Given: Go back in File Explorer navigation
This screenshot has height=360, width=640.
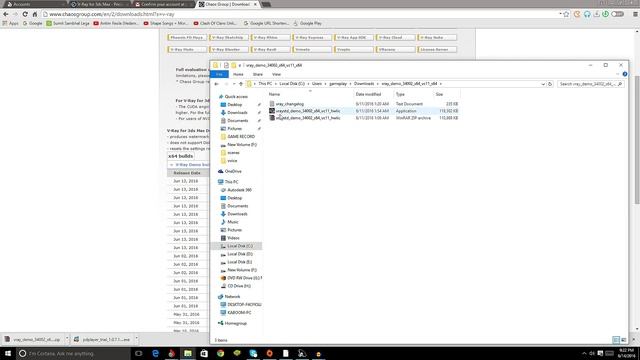Looking at the screenshot, I should click(x=217, y=84).
